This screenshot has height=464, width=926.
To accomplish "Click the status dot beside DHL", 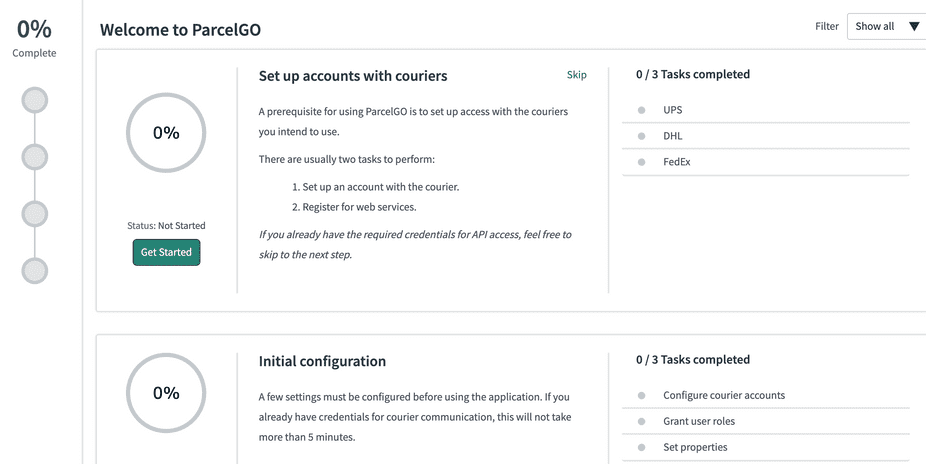I will pos(641,136).
